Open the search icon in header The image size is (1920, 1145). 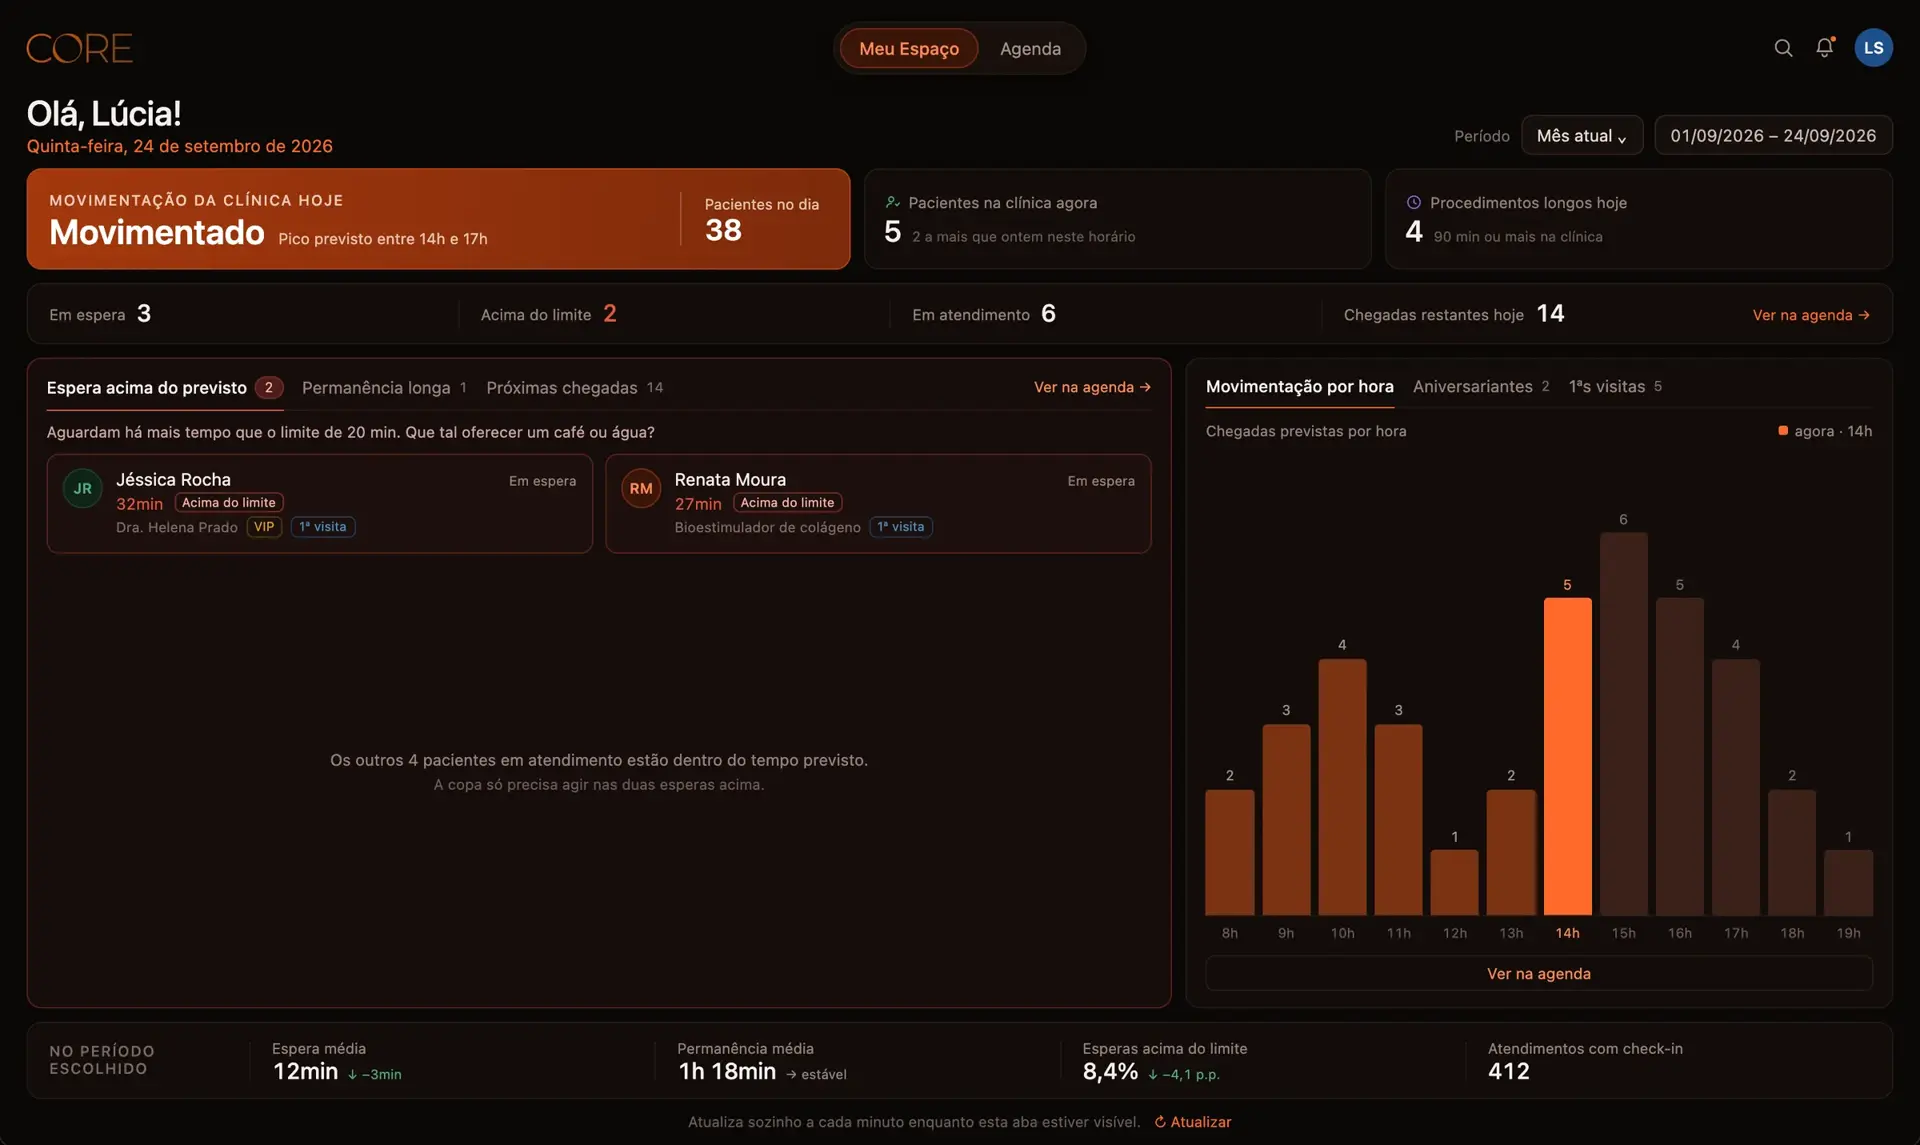[x=1783, y=48]
